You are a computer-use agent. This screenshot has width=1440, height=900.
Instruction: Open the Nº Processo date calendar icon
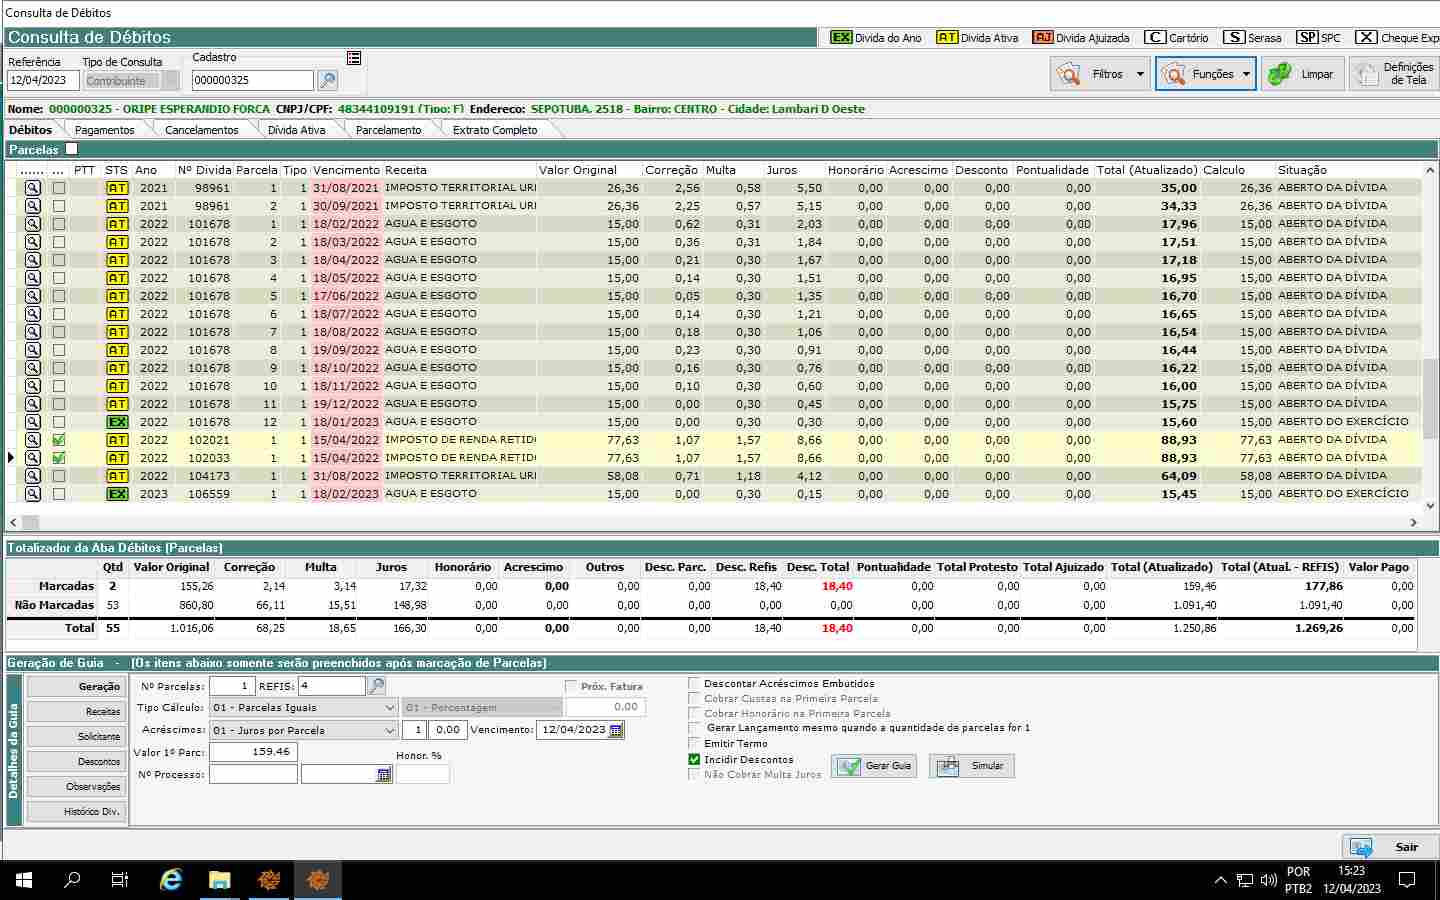[384, 775]
